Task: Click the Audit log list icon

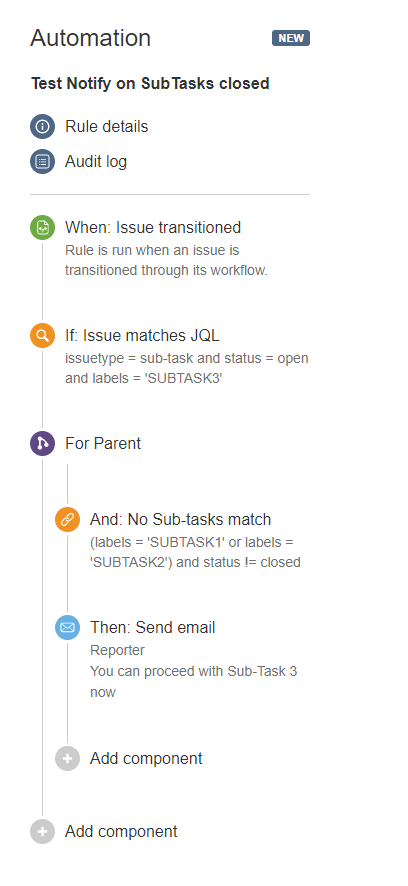Action: pyautogui.click(x=42, y=162)
